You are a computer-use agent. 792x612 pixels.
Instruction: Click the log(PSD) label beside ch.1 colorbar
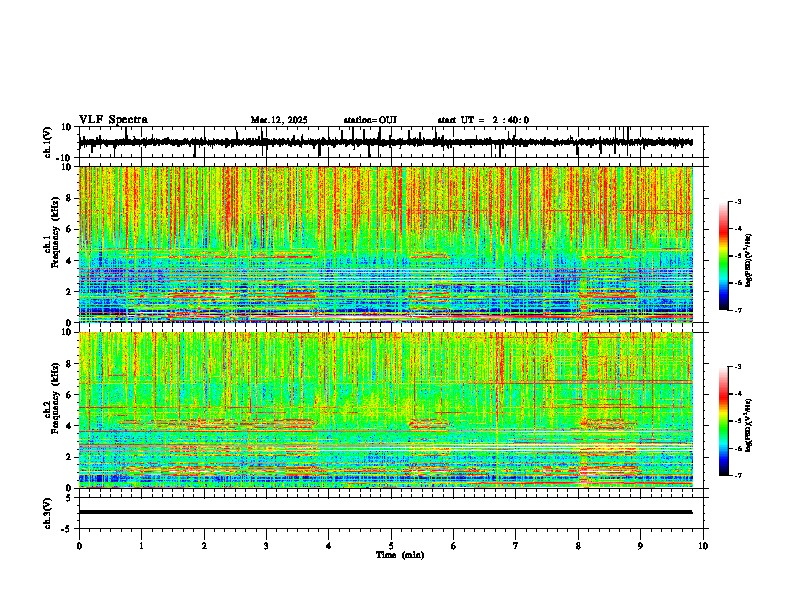pyautogui.click(x=748, y=261)
